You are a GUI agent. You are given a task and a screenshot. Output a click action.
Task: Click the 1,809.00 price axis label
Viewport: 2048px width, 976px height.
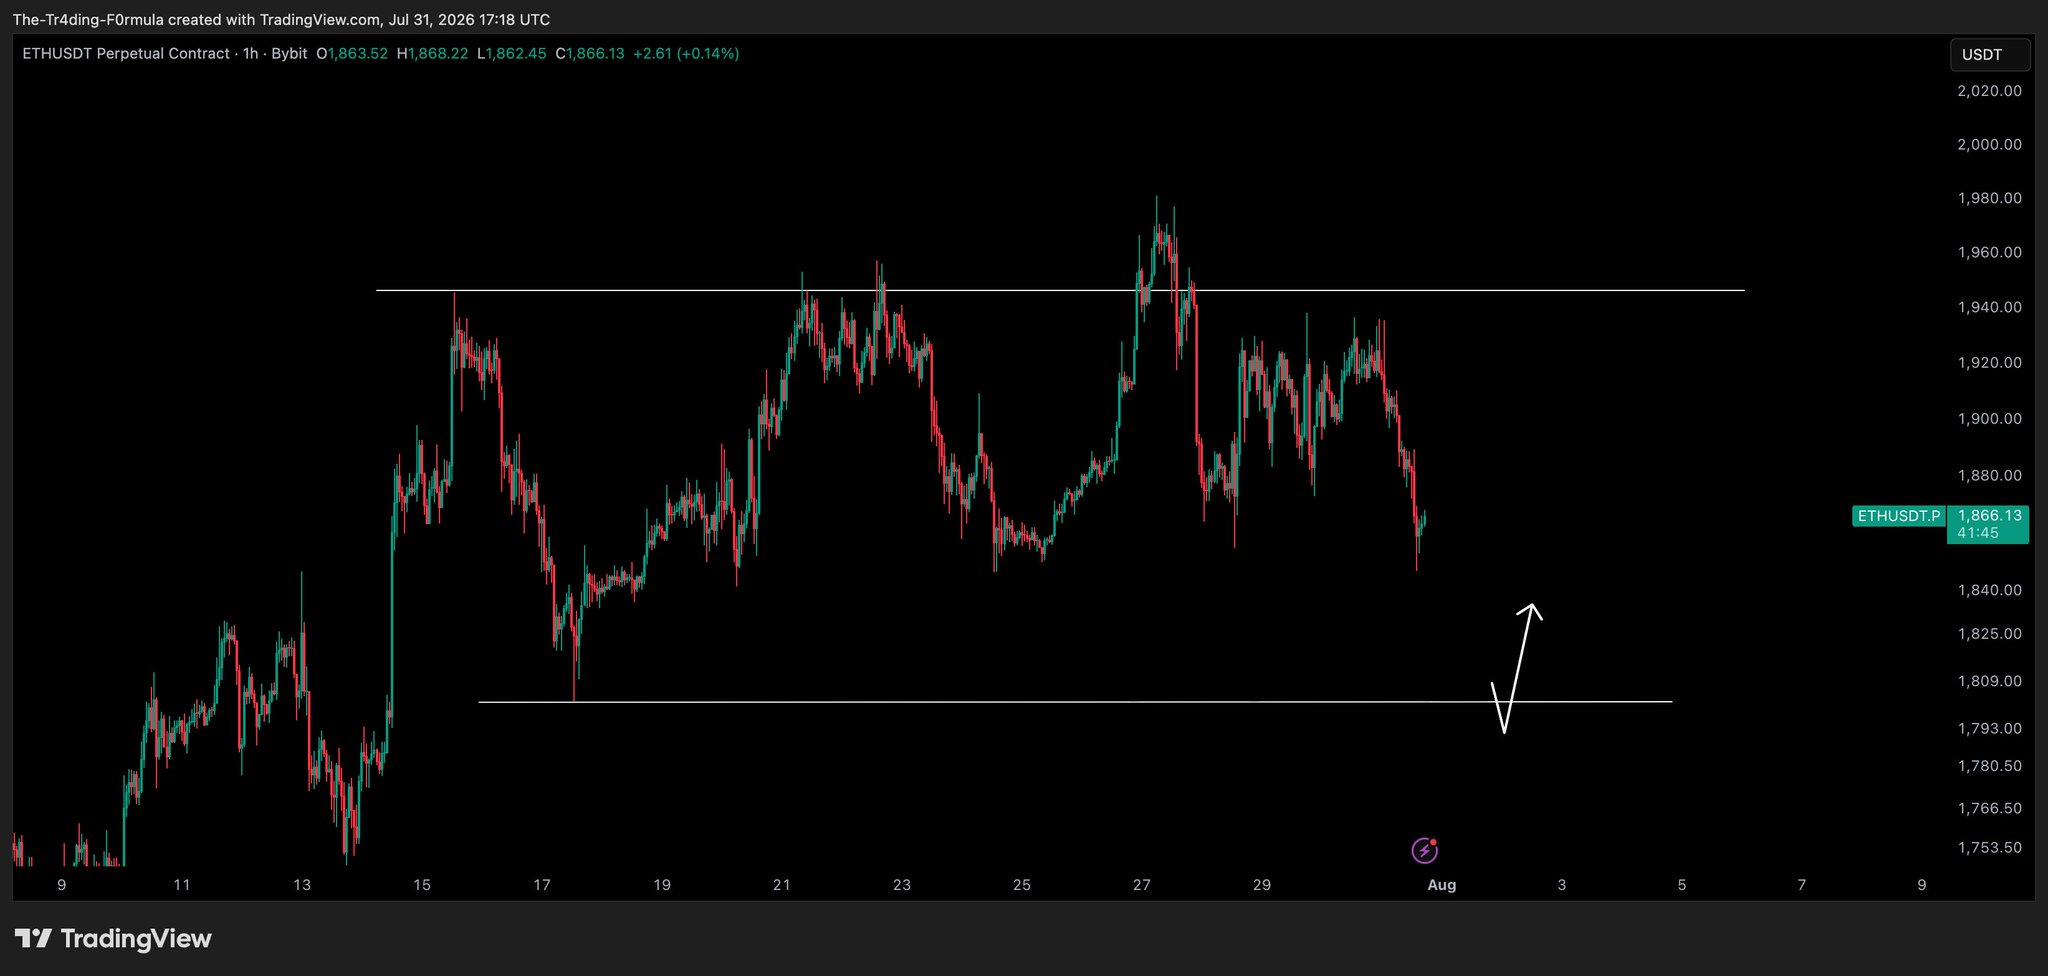point(1989,682)
